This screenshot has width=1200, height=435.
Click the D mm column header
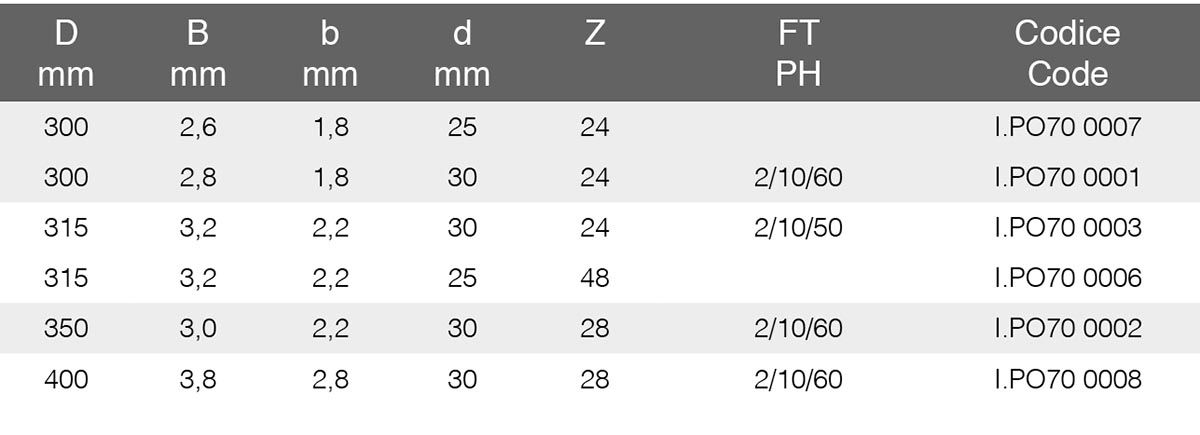pyautogui.click(x=67, y=53)
